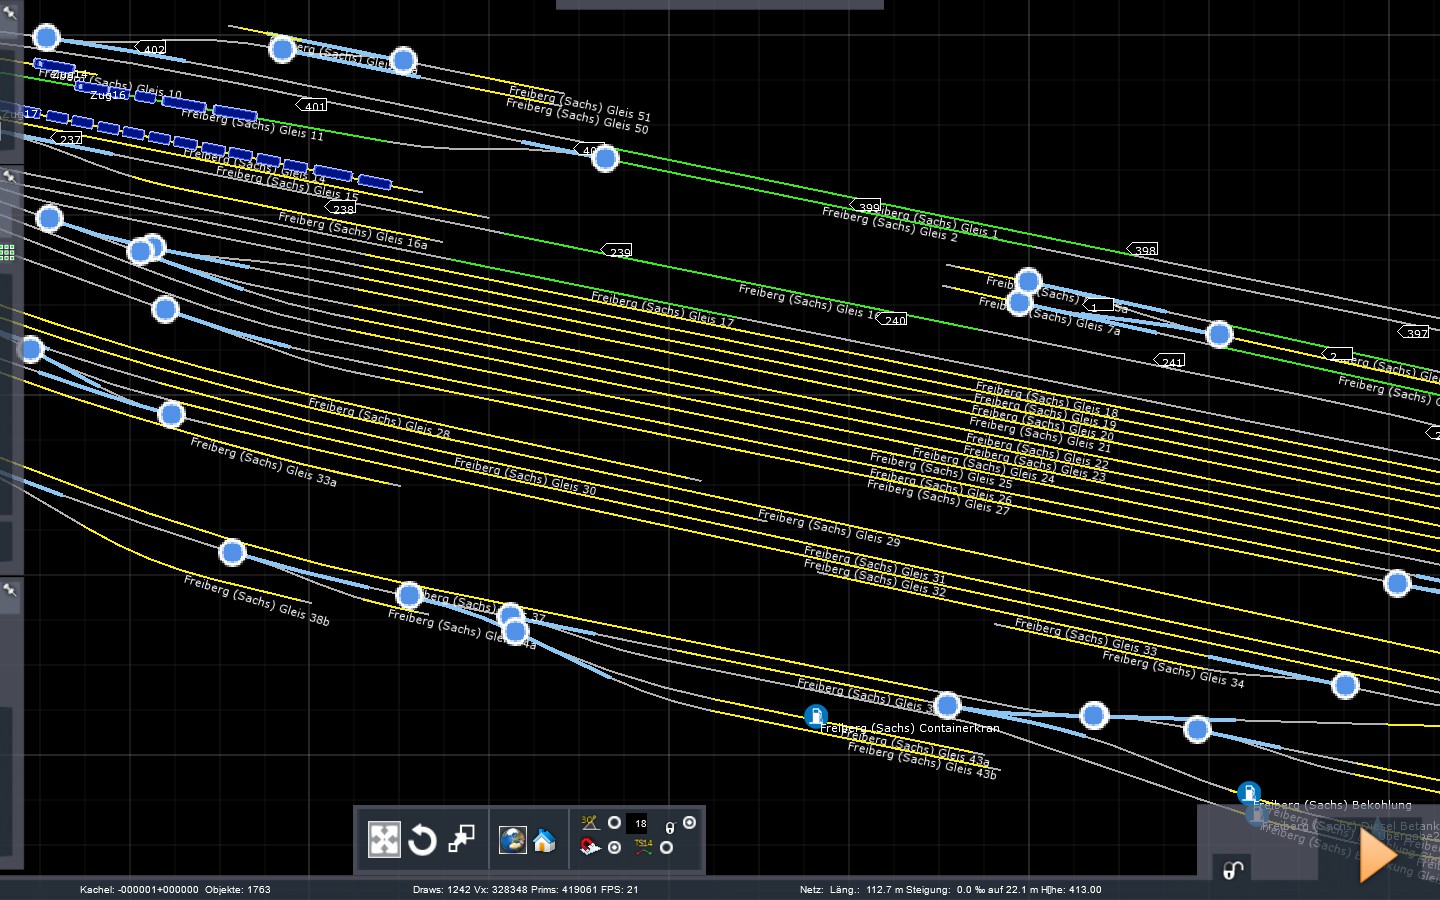Select the Rotate tool

422,840
